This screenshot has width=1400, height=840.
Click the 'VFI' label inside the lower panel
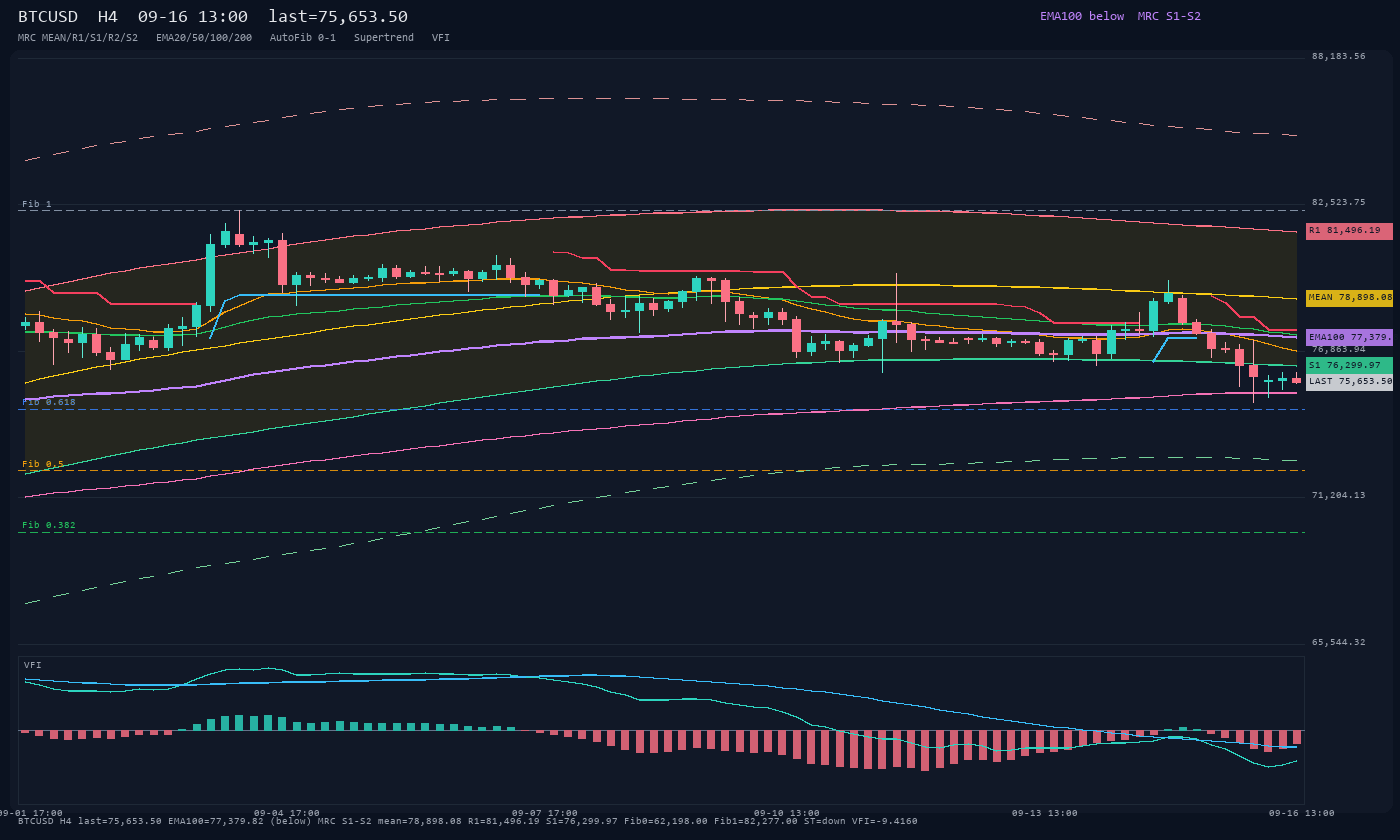[33, 665]
